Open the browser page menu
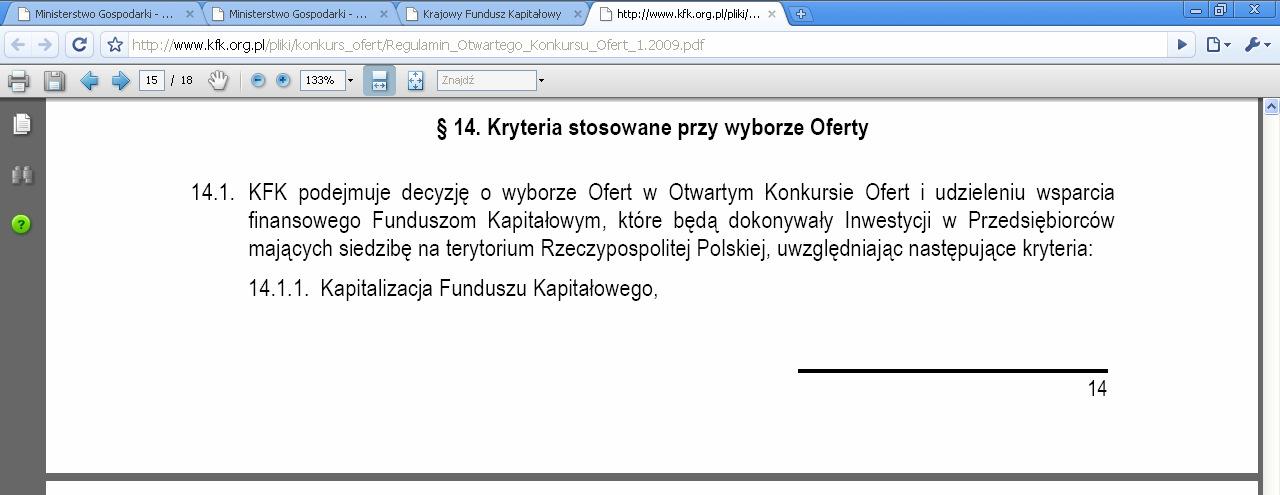Viewport: 1280px width, 495px height. click(1217, 45)
